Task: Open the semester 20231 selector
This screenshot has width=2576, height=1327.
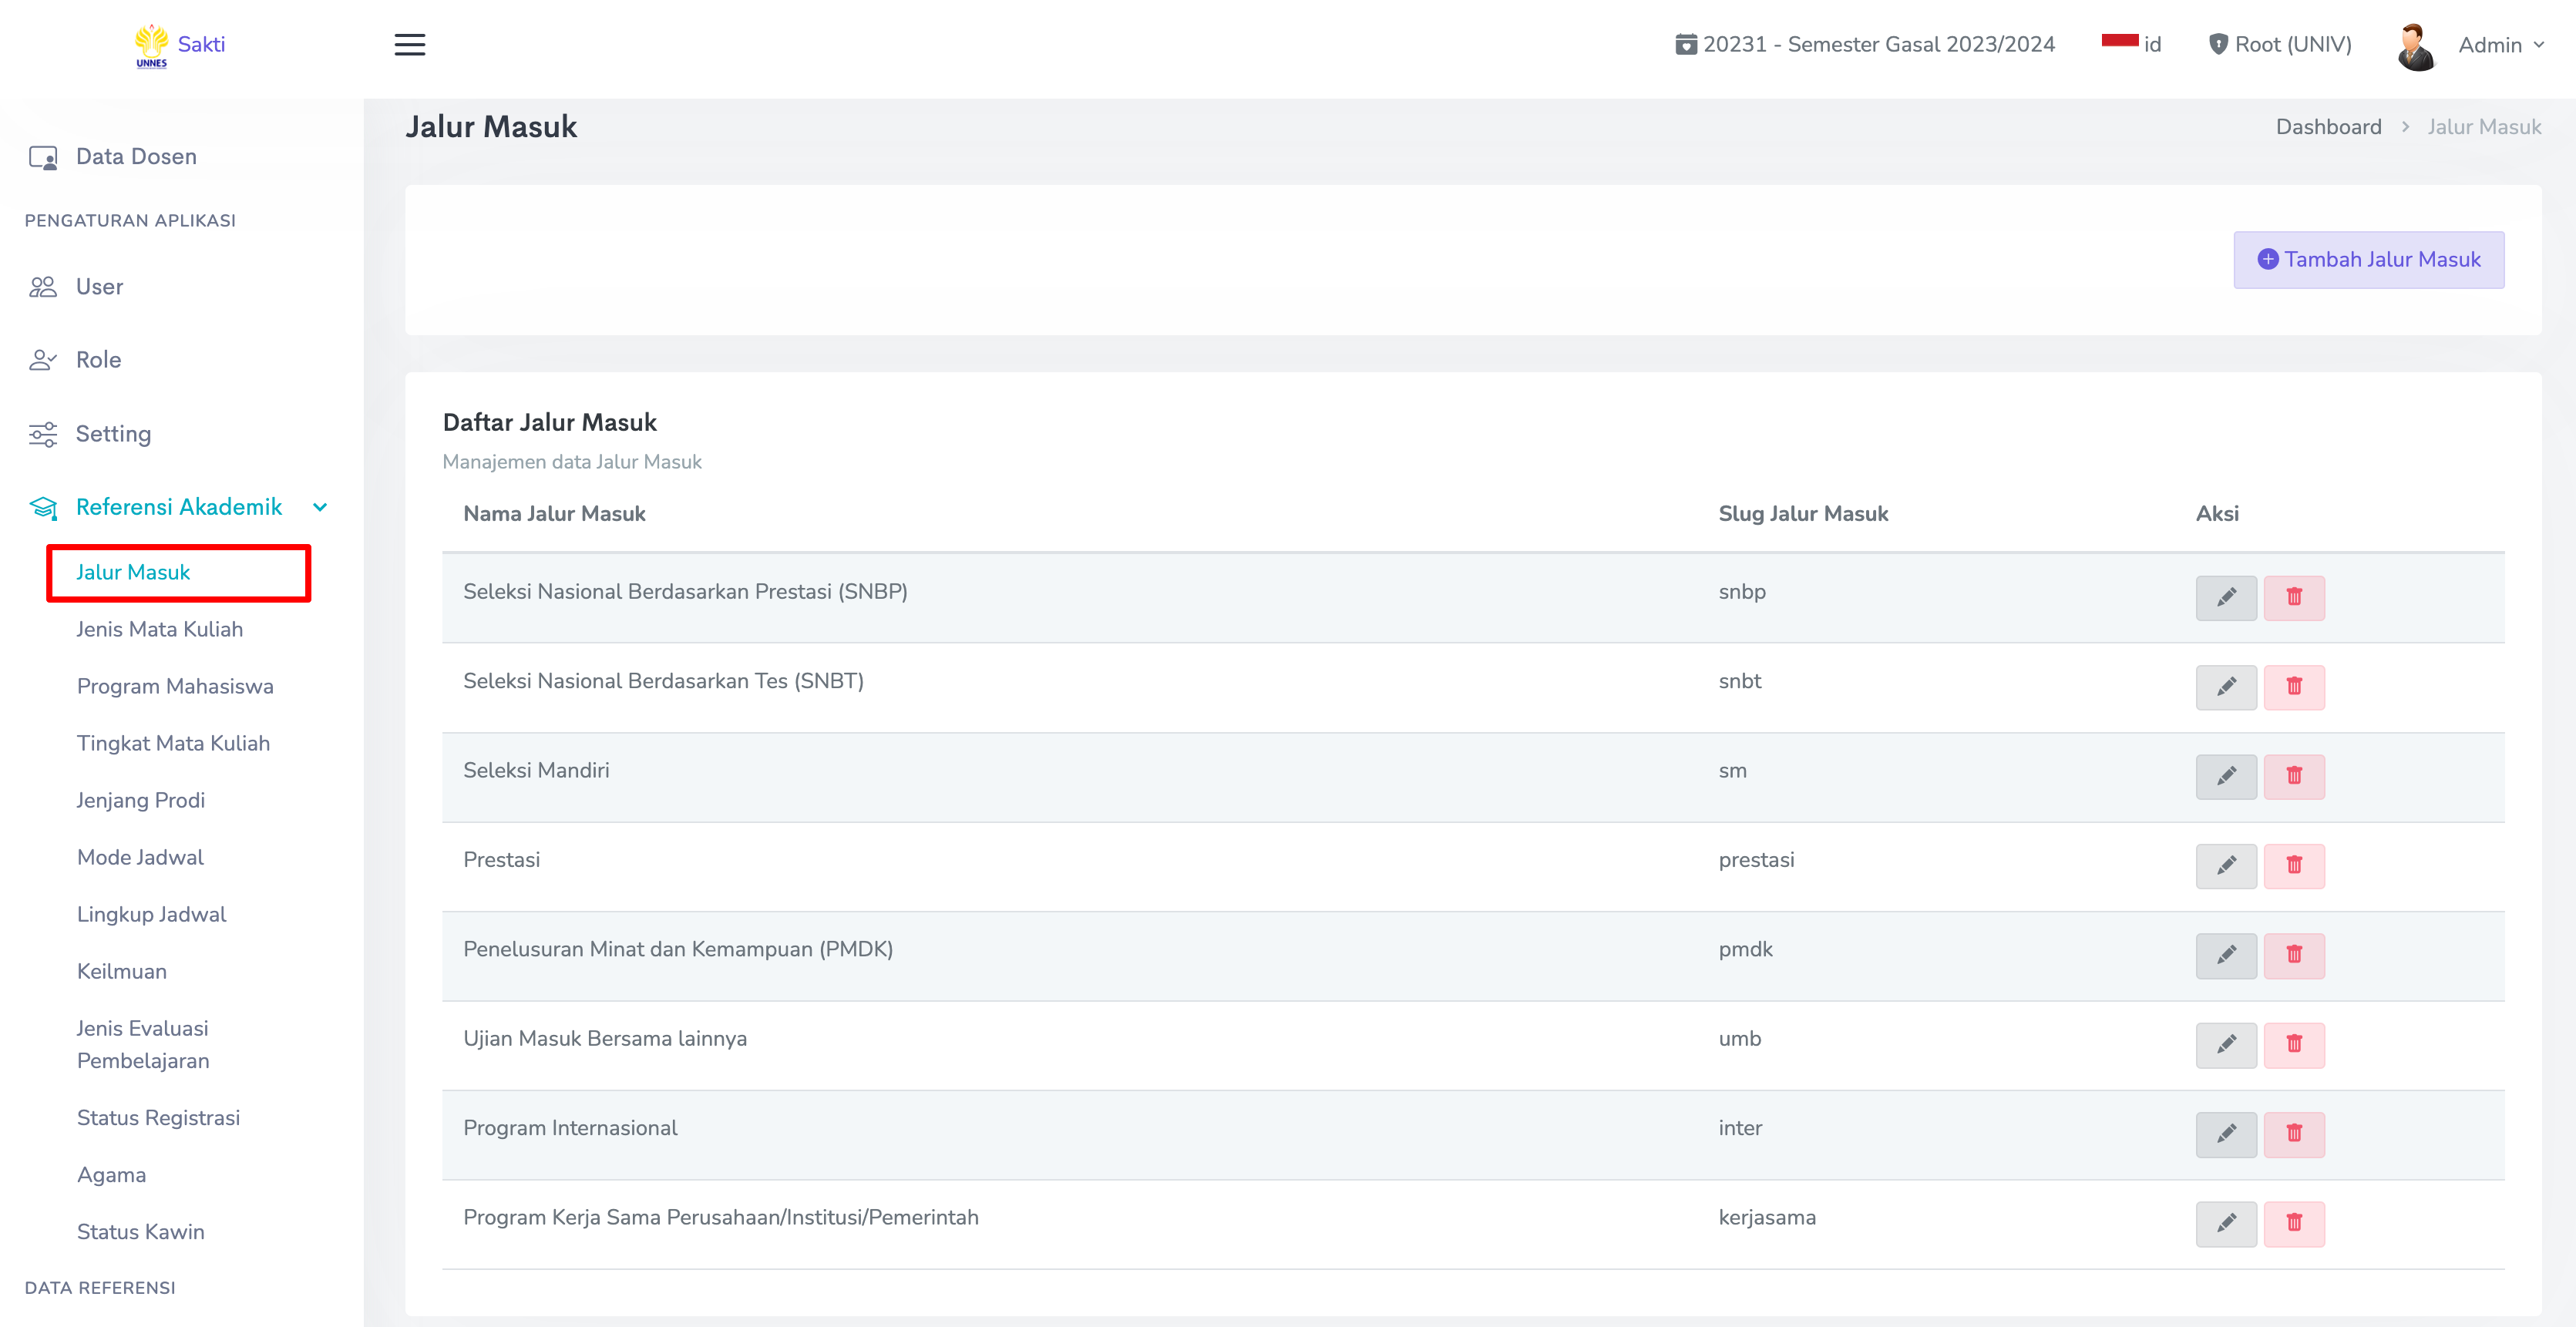Action: click(x=1865, y=44)
